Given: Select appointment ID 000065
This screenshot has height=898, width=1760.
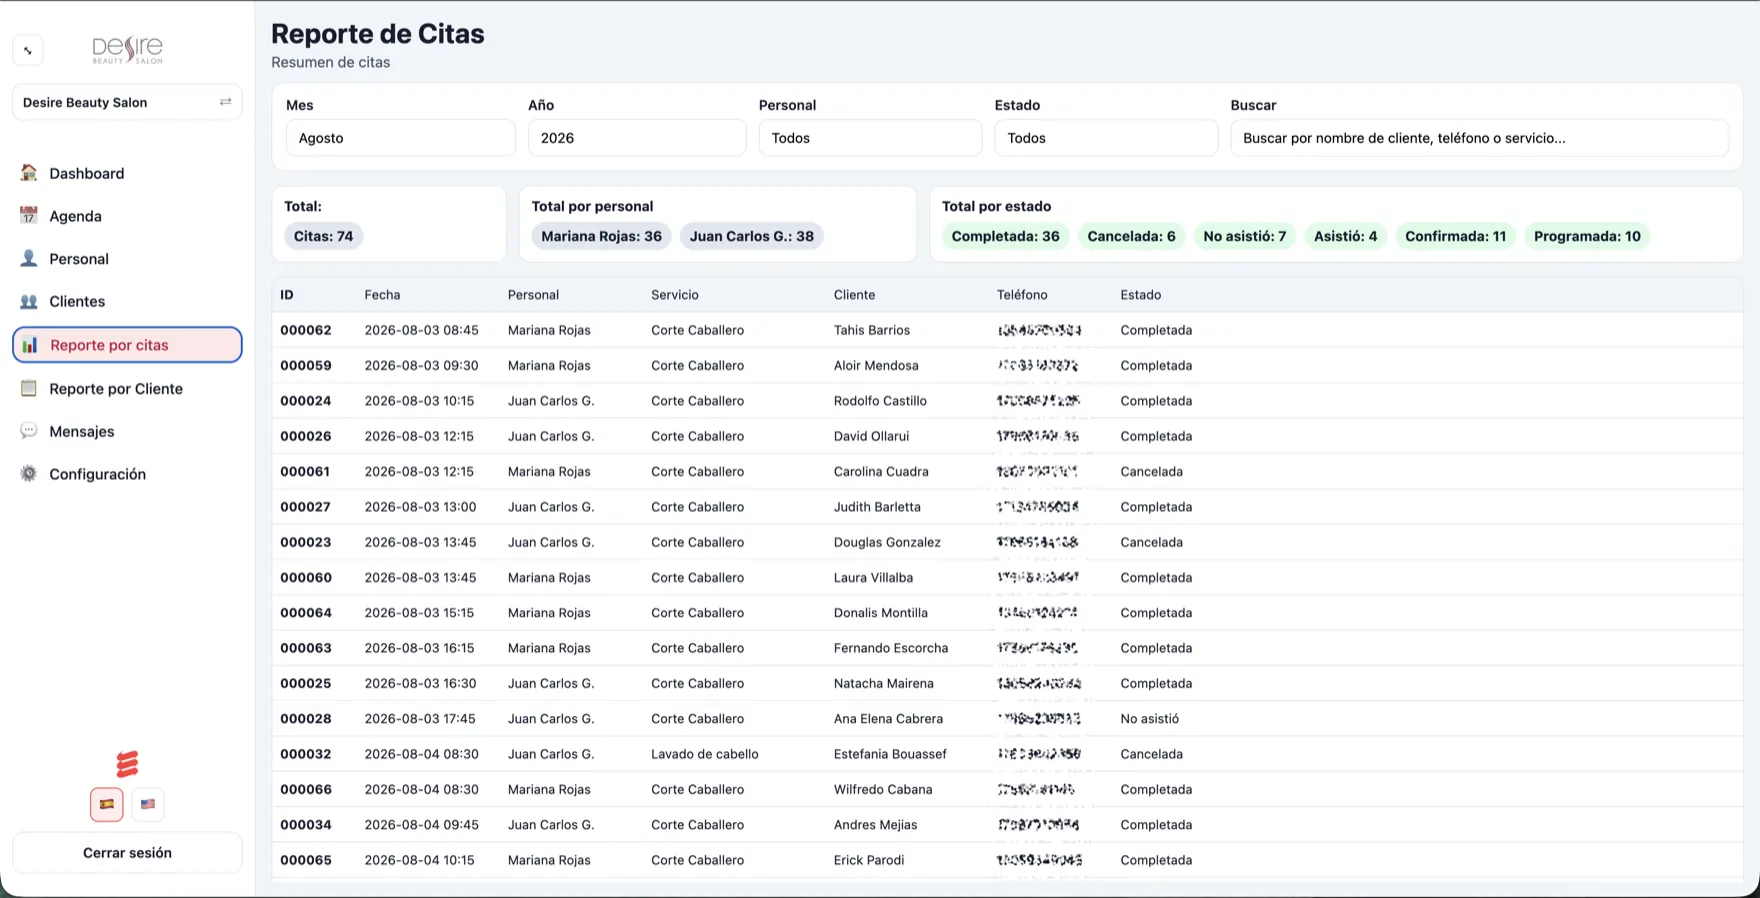Looking at the screenshot, I should tap(306, 860).
